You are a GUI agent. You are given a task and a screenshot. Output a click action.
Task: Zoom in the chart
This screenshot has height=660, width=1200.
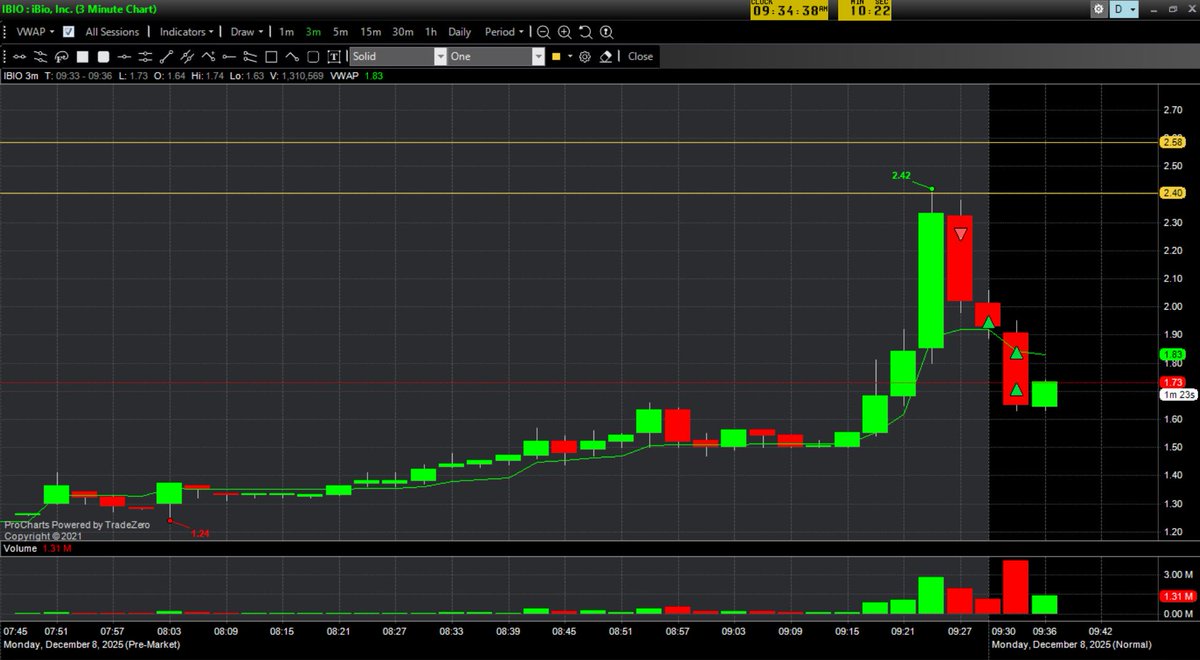coord(565,32)
